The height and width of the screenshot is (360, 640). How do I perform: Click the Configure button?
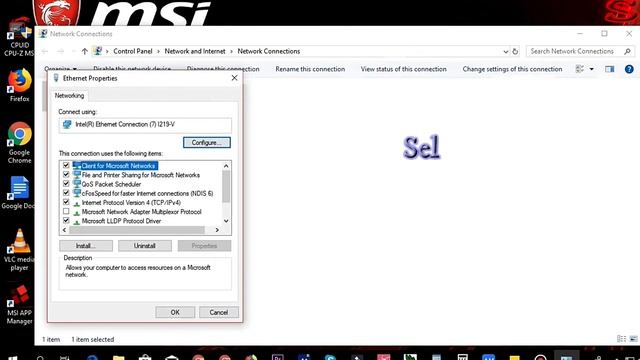pyautogui.click(x=207, y=142)
